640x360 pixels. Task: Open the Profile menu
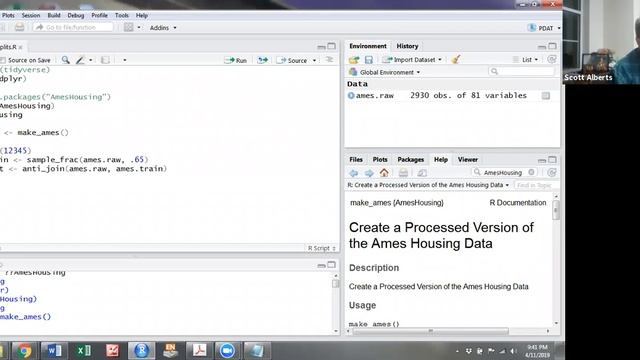pyautogui.click(x=99, y=16)
